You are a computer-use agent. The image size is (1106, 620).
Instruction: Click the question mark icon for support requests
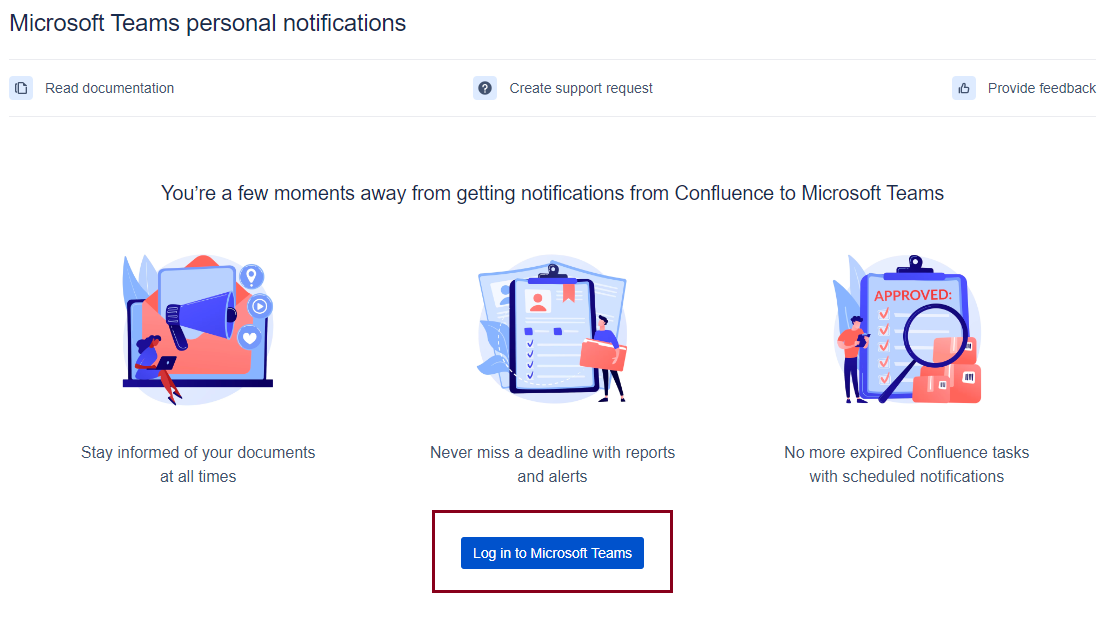[x=484, y=88]
